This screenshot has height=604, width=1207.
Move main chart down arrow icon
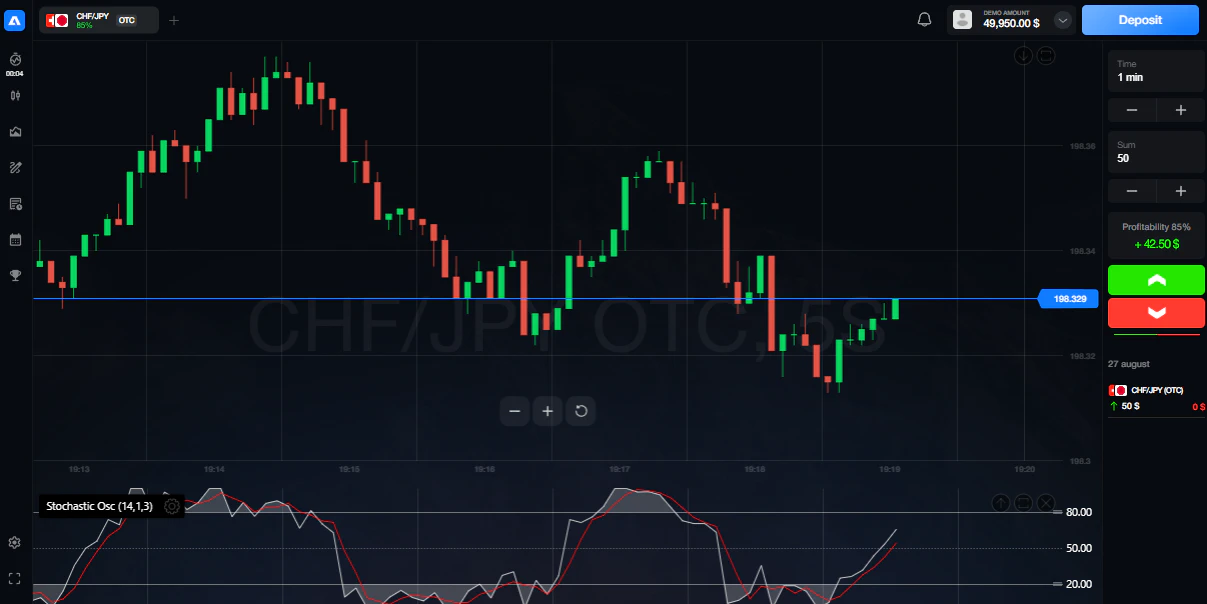click(1023, 56)
